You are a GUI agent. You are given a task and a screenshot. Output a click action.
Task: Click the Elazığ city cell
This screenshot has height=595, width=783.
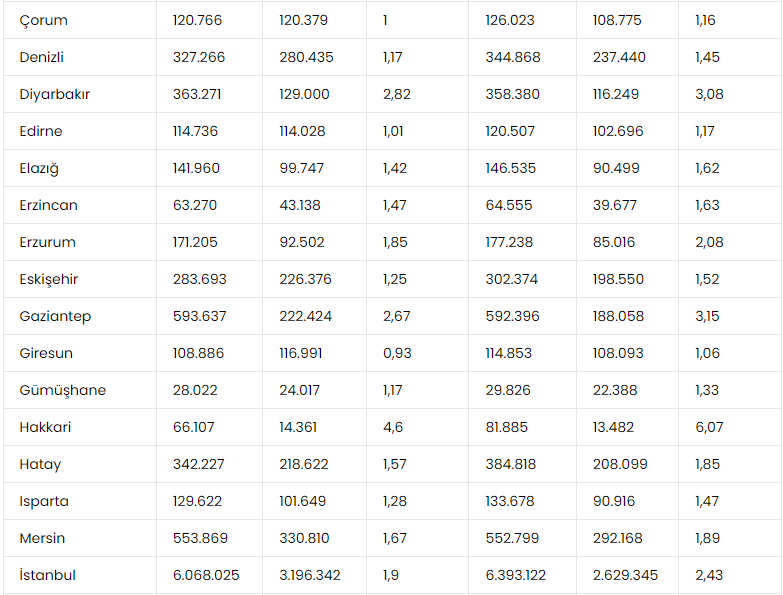pos(40,168)
